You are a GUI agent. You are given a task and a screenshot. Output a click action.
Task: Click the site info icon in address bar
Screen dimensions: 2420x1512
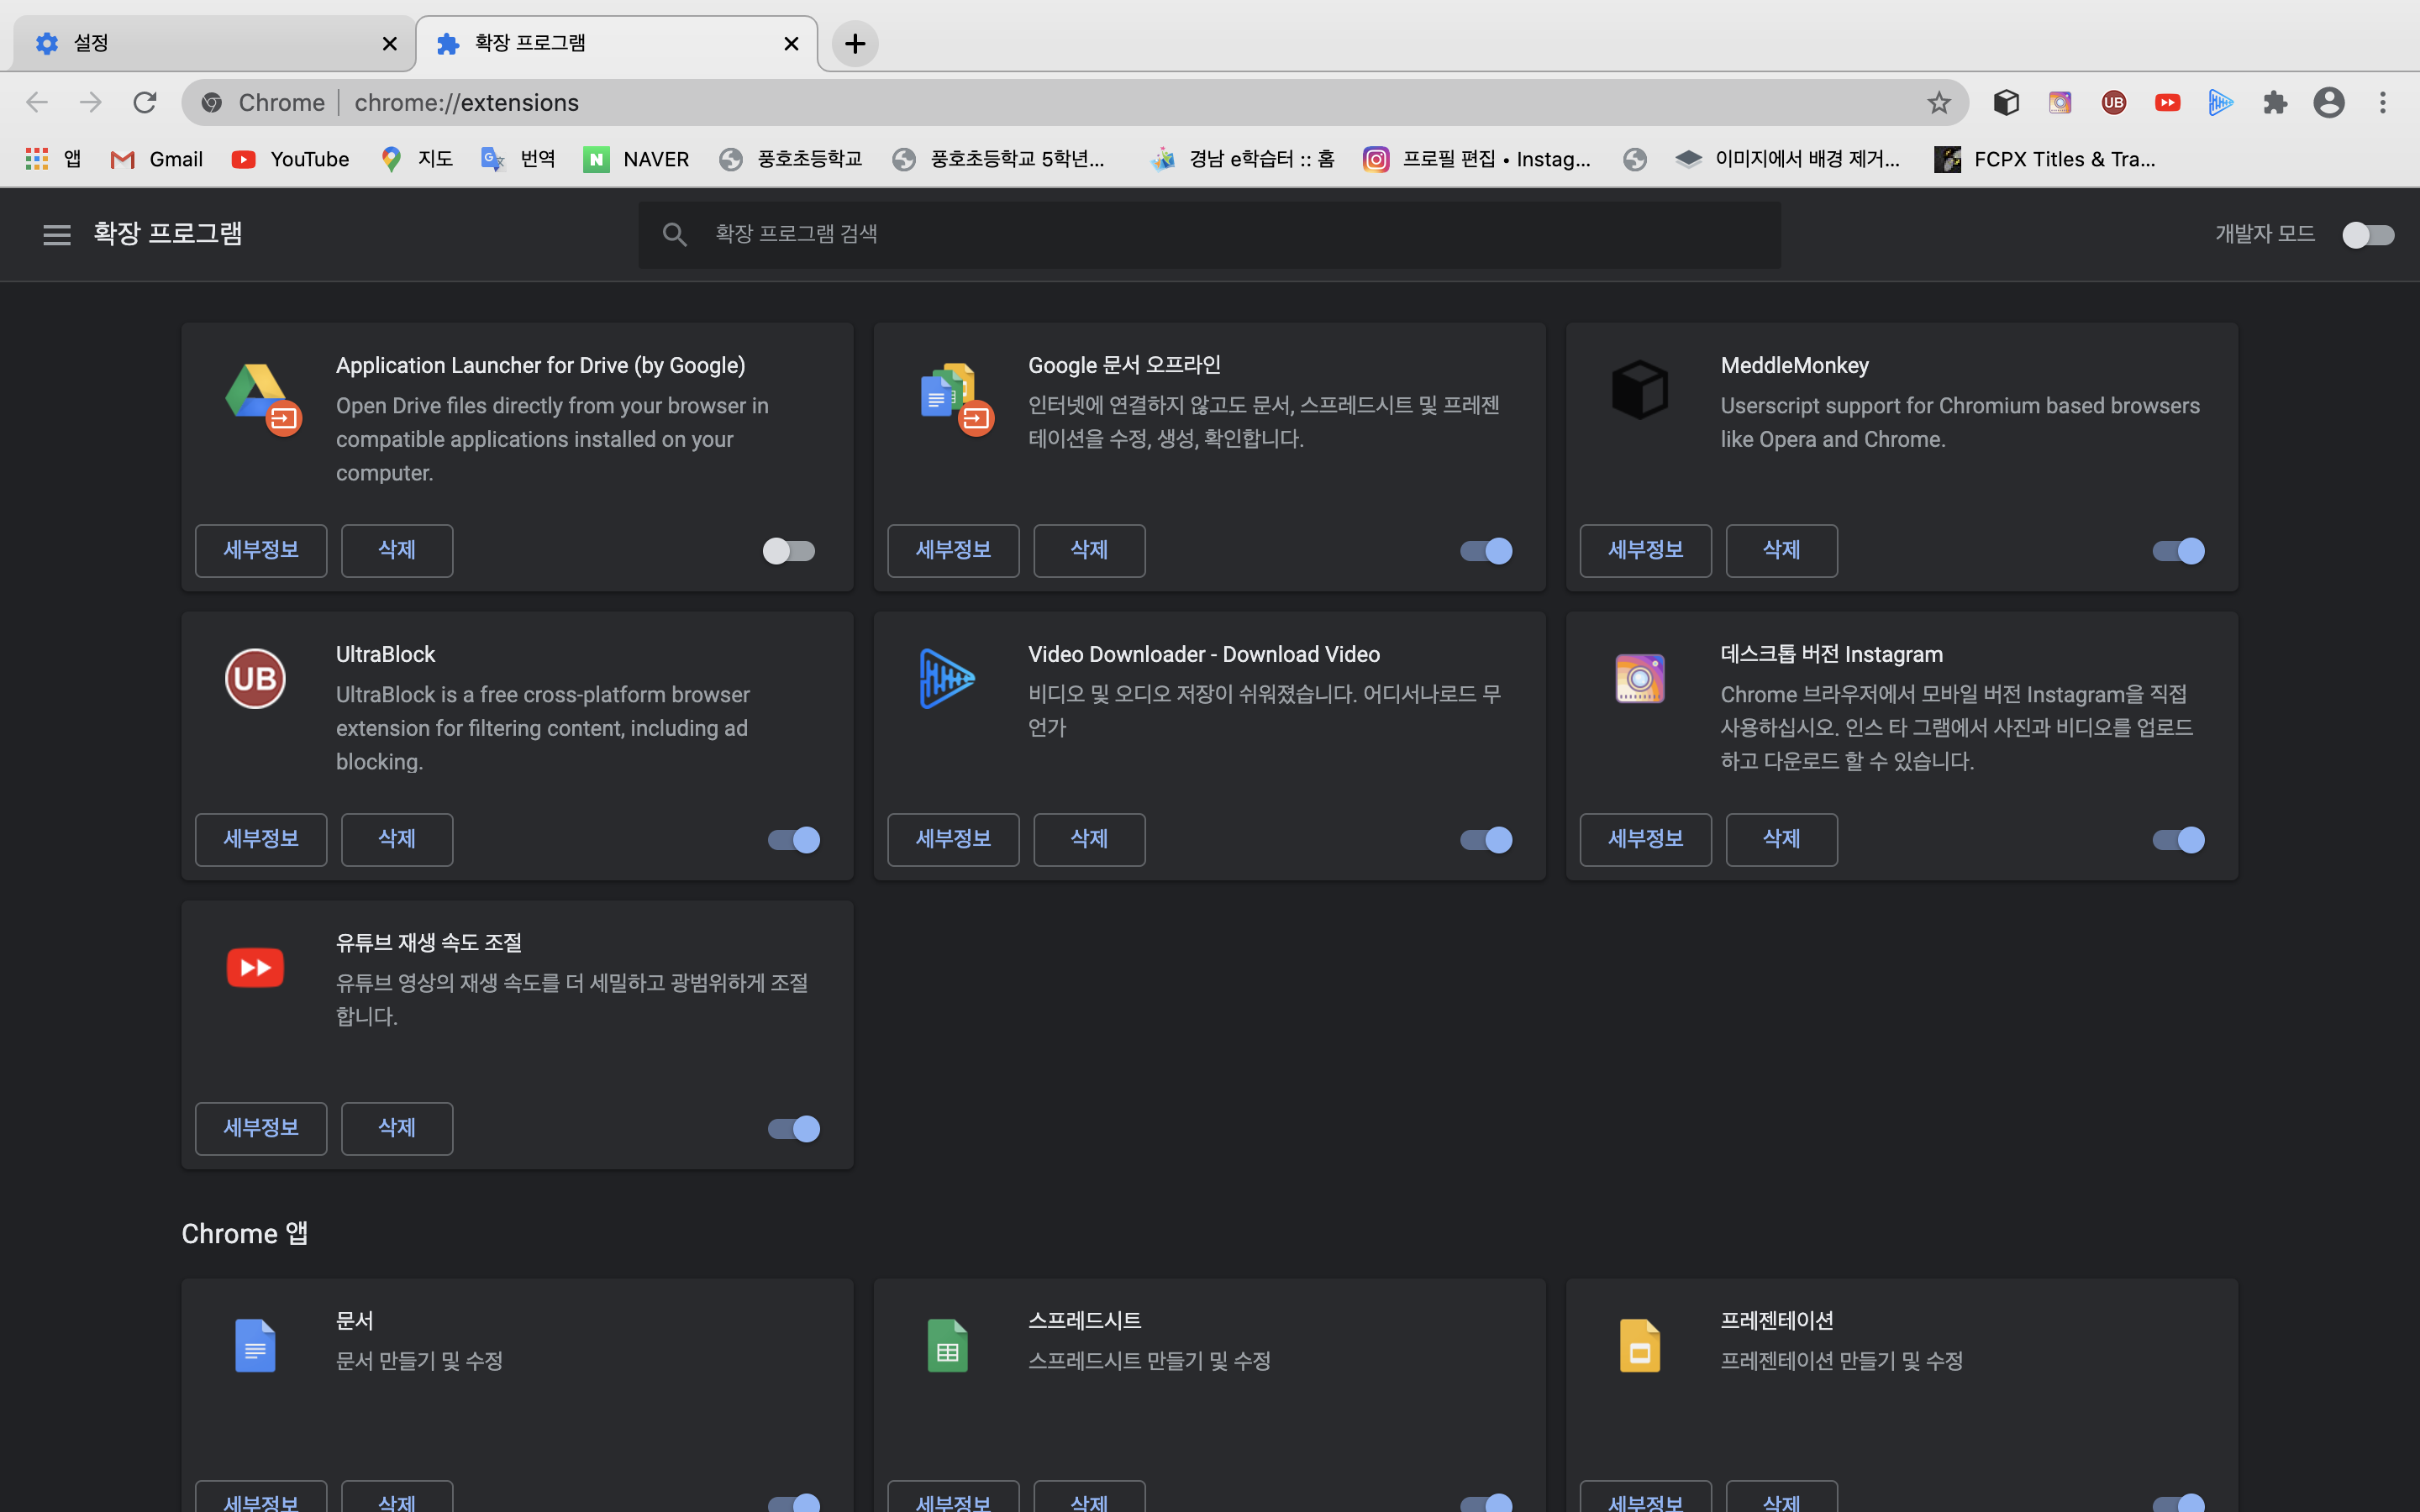tap(212, 102)
